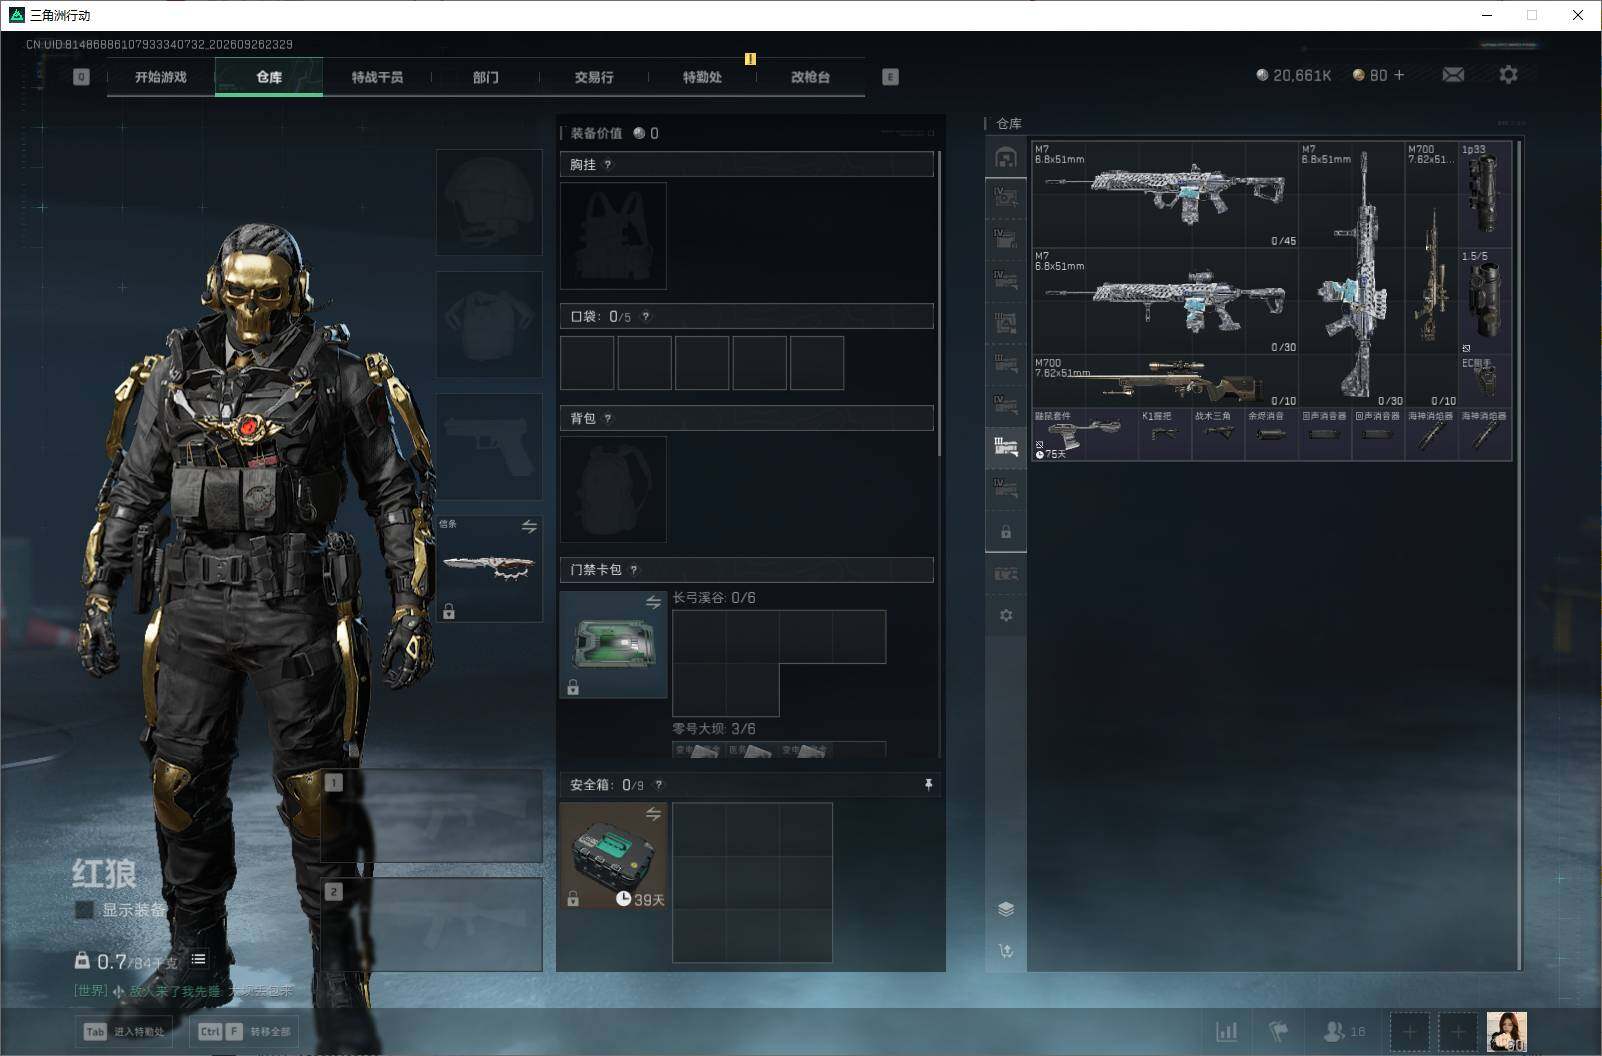Switch to the 特战干员 tab
Image resolution: width=1602 pixels, height=1056 pixels.
pyautogui.click(x=377, y=77)
